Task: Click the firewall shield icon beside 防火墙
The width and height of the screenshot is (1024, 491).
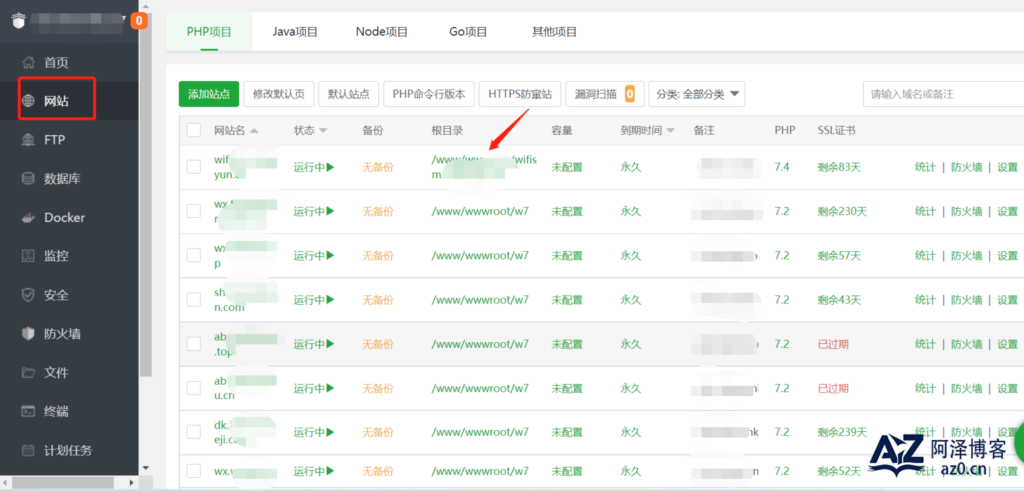Action: pos(28,334)
